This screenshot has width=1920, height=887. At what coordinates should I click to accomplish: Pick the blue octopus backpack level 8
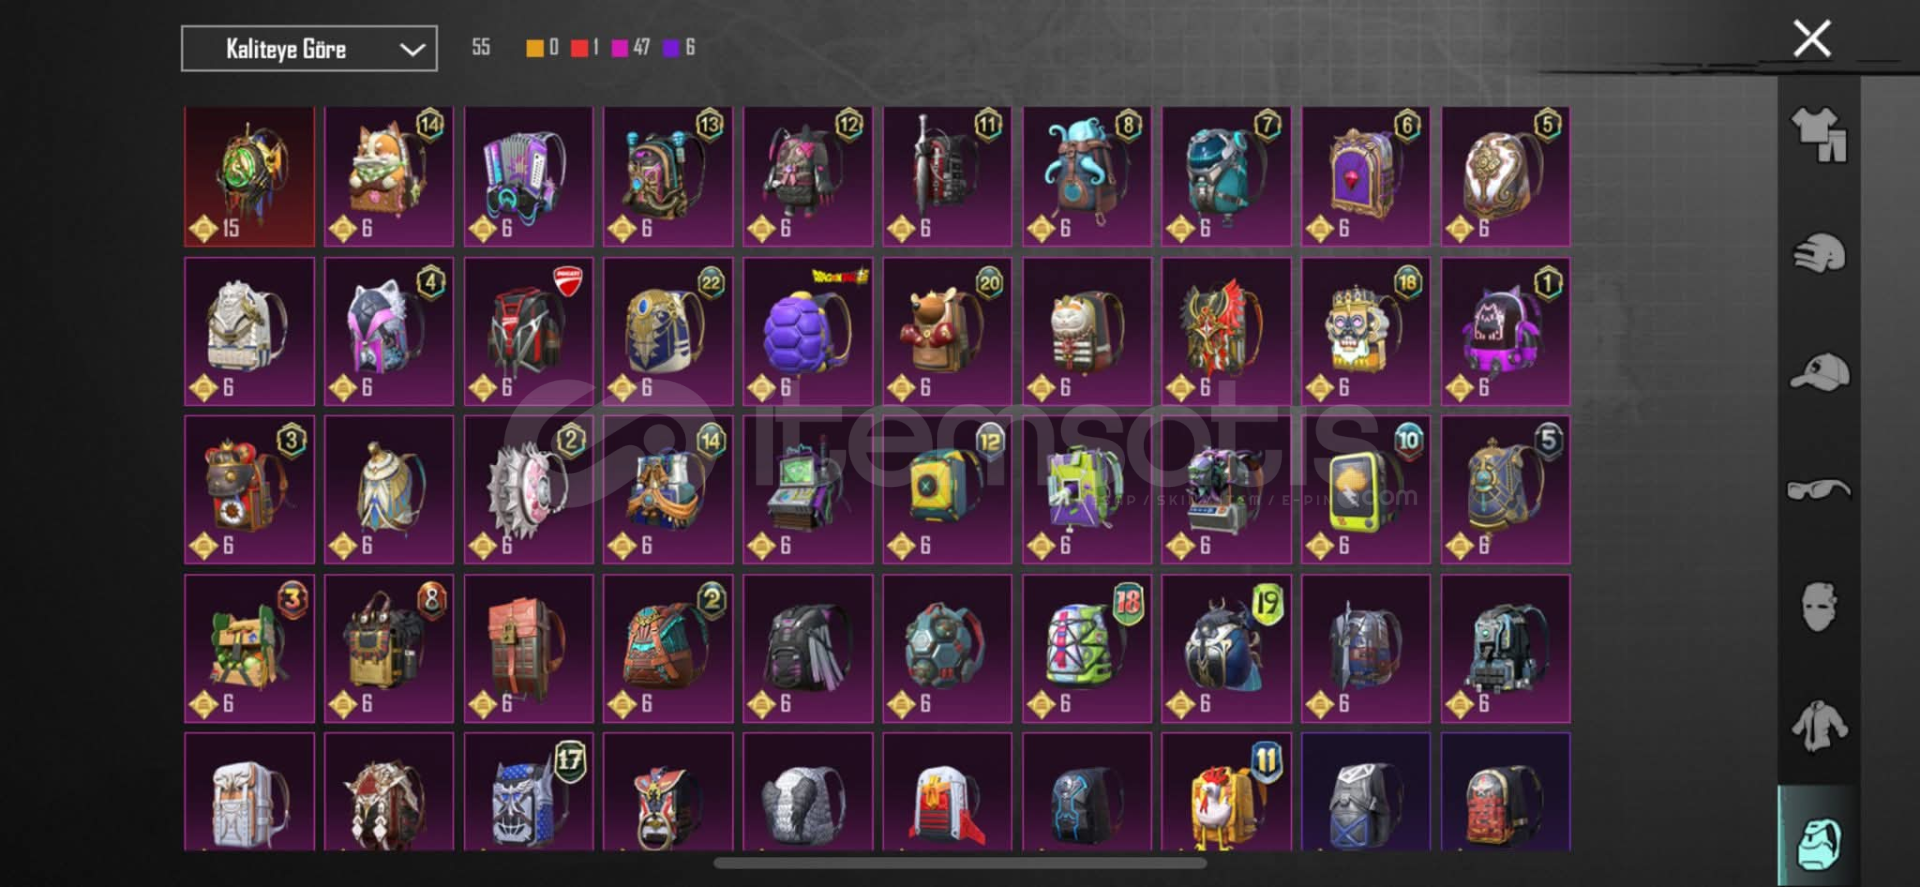click(1087, 176)
